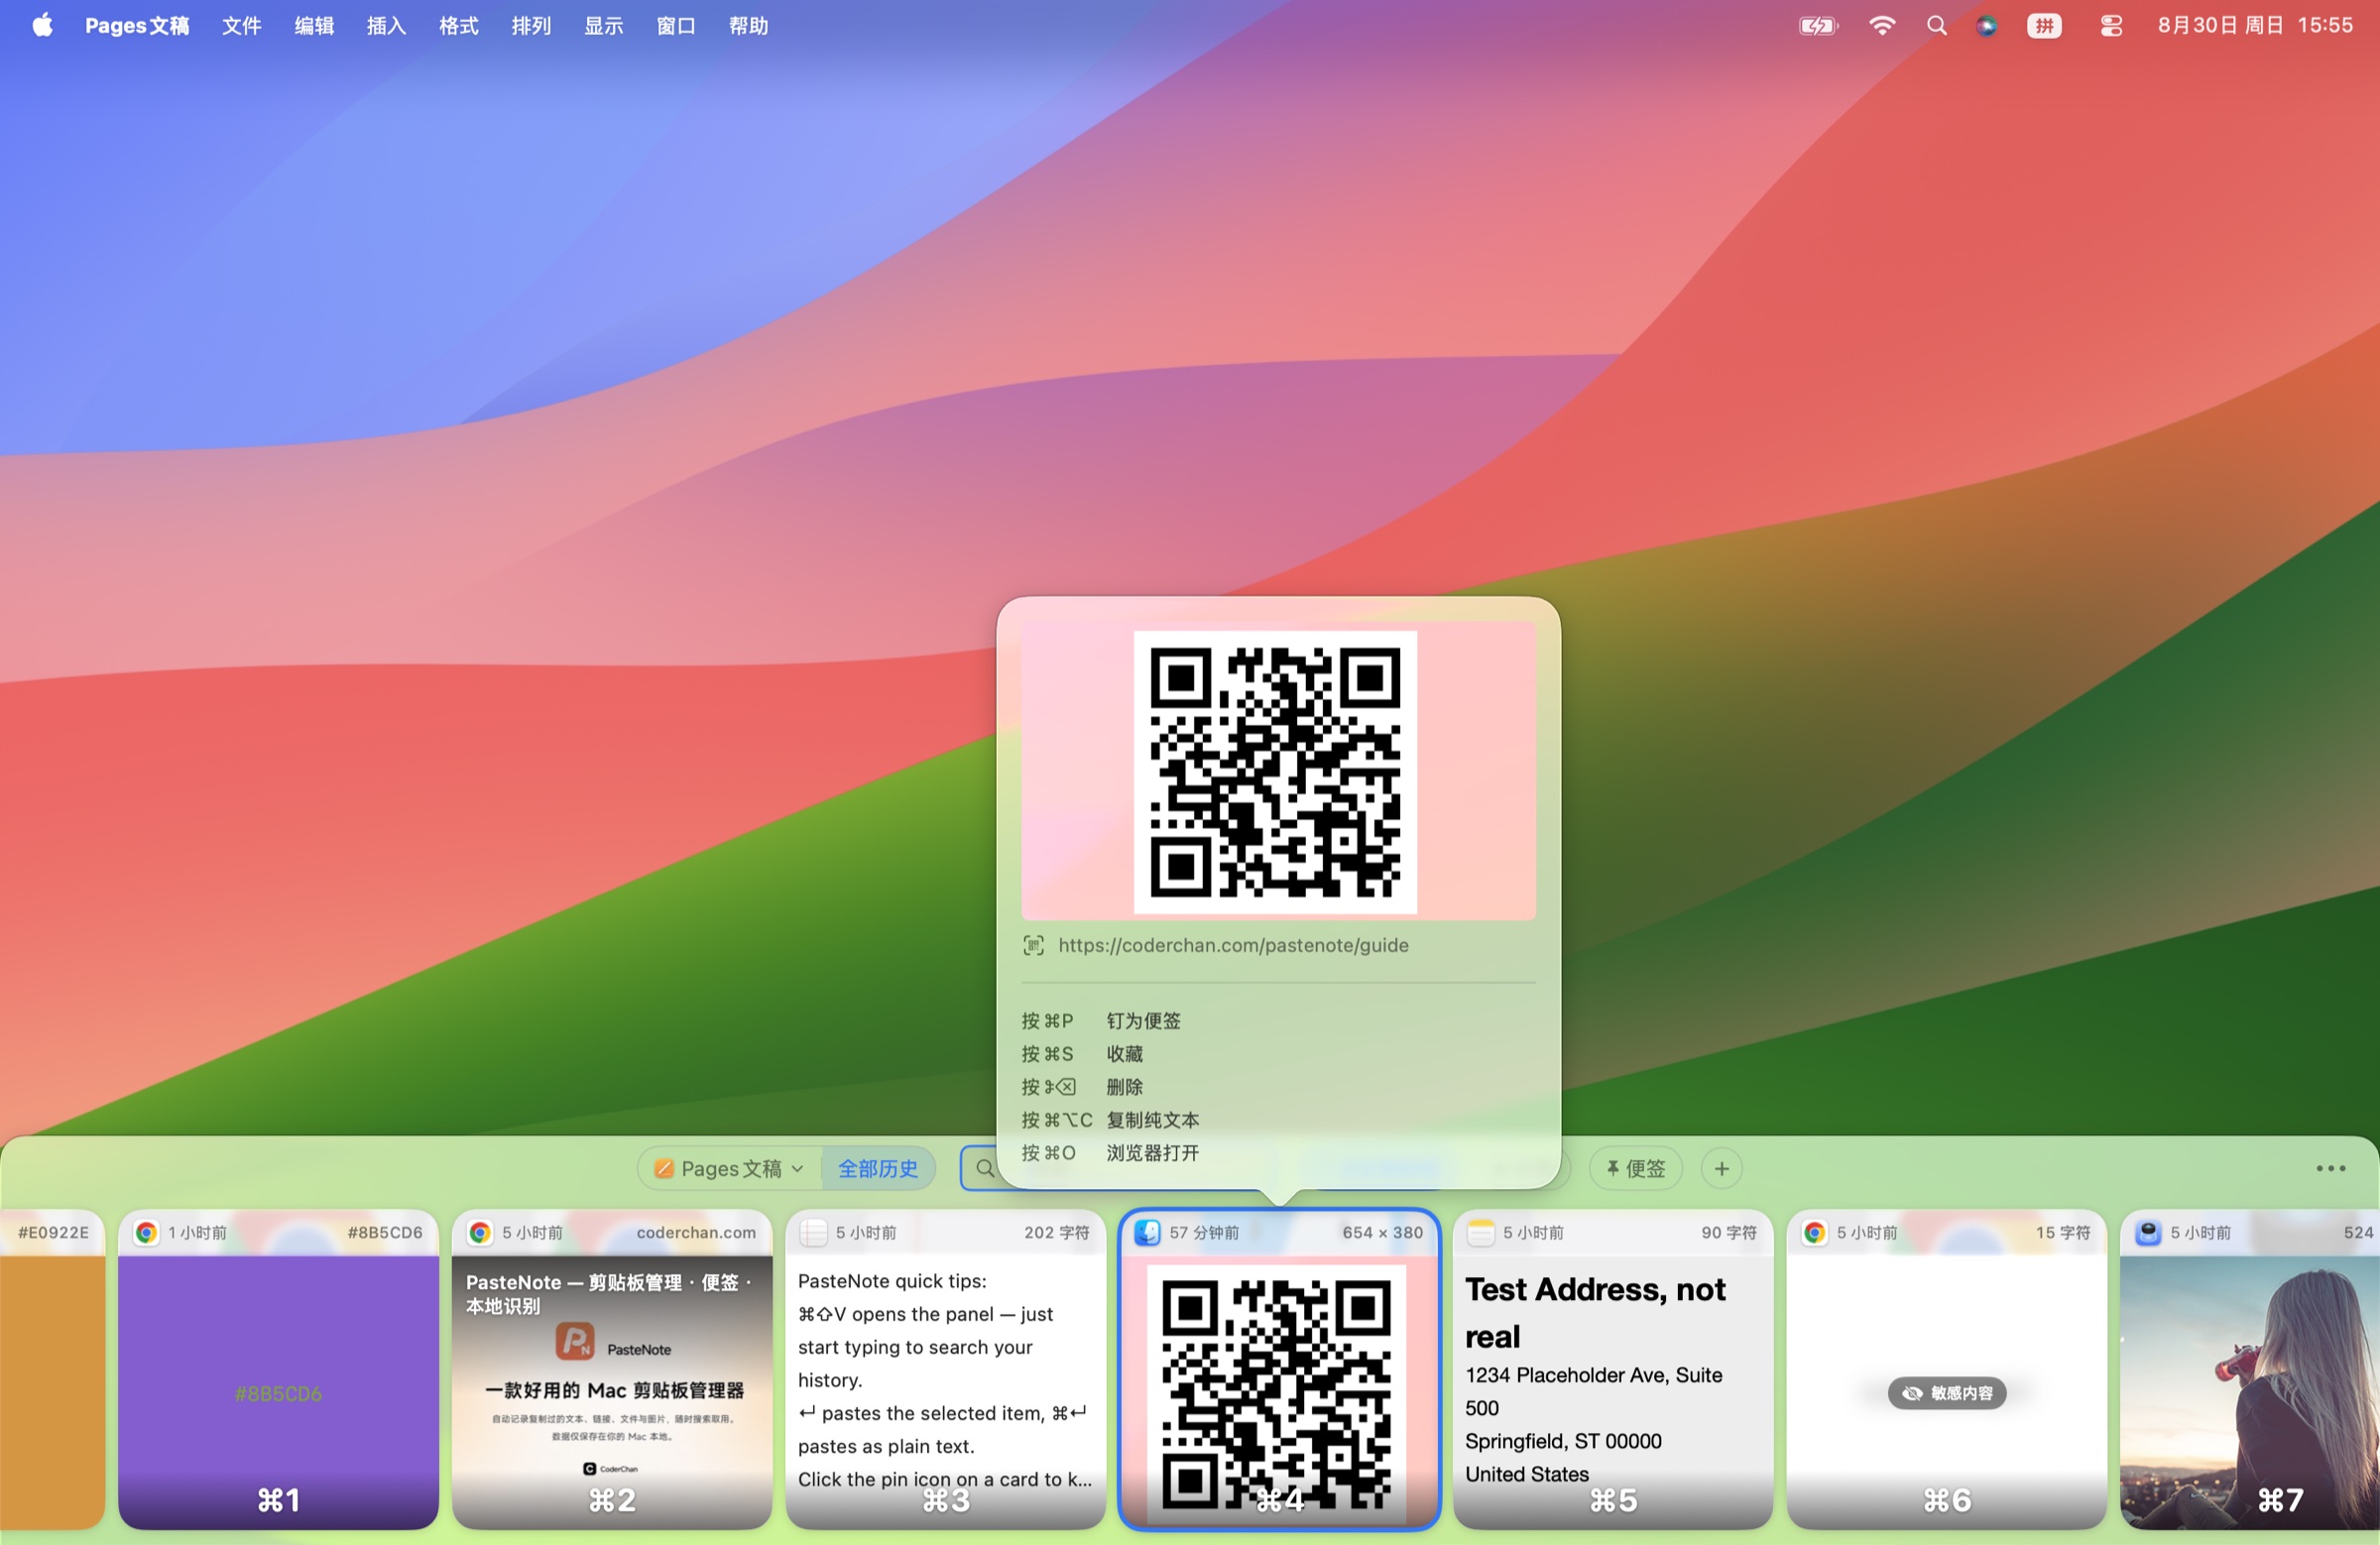Click the app icon on the 202 字符 card
Viewport: 2380px width, 1545px height.
pyautogui.click(x=814, y=1233)
